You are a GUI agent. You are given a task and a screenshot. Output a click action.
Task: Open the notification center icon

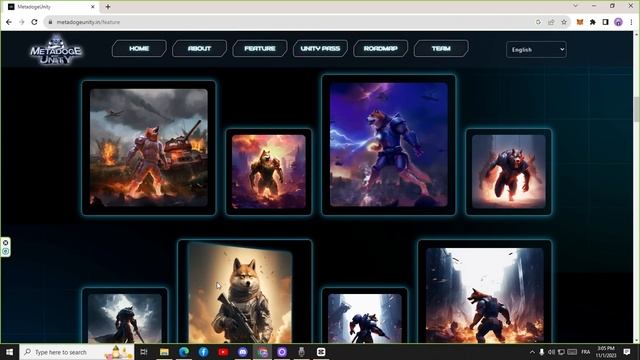click(x=627, y=352)
